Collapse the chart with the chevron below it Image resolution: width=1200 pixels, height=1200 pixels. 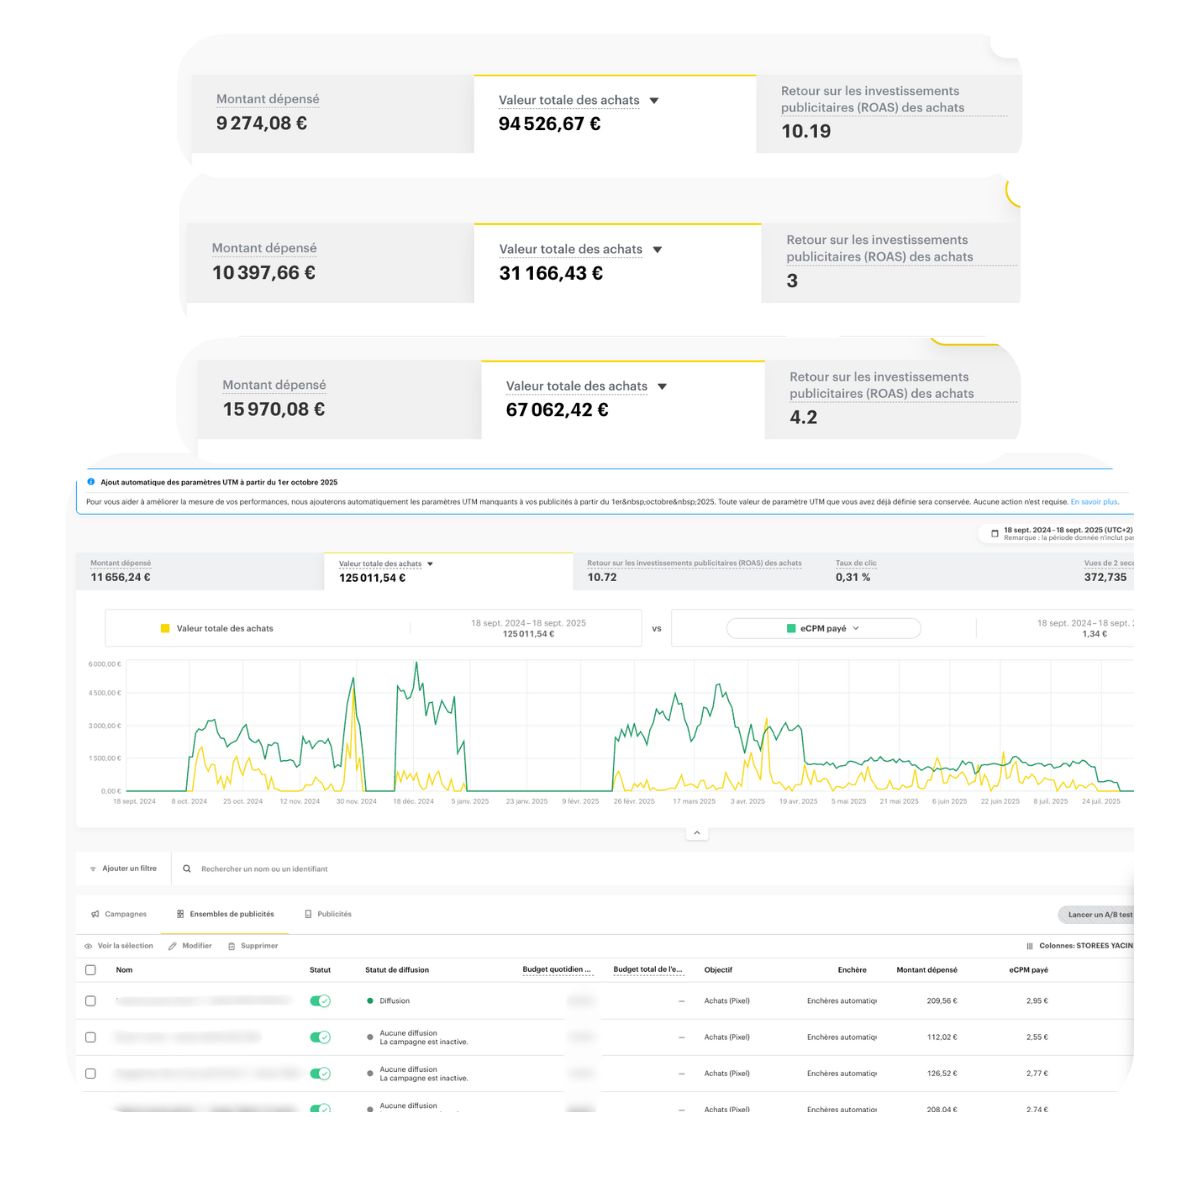click(x=697, y=833)
